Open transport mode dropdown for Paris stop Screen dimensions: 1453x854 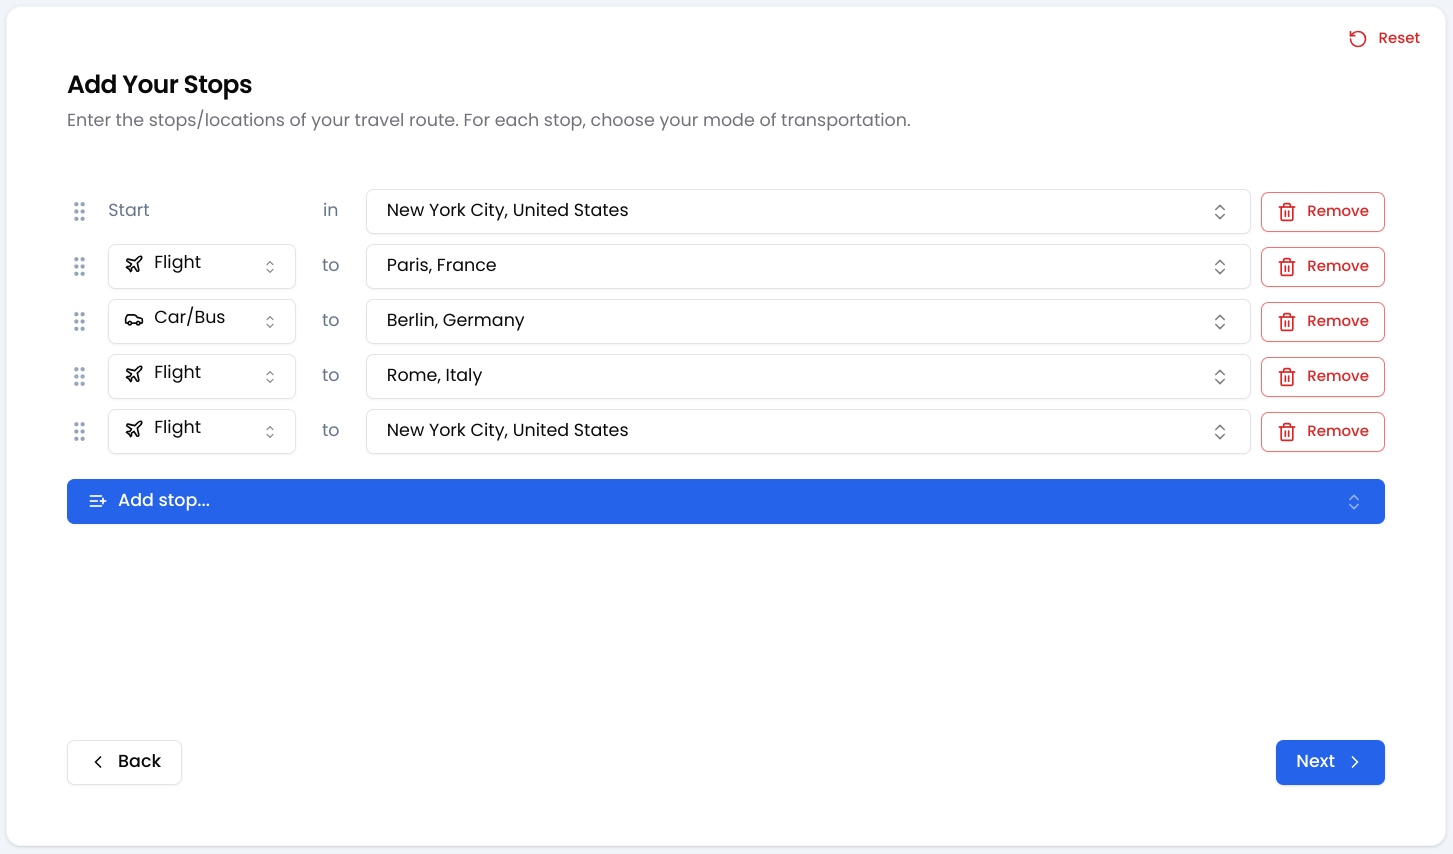coord(201,266)
